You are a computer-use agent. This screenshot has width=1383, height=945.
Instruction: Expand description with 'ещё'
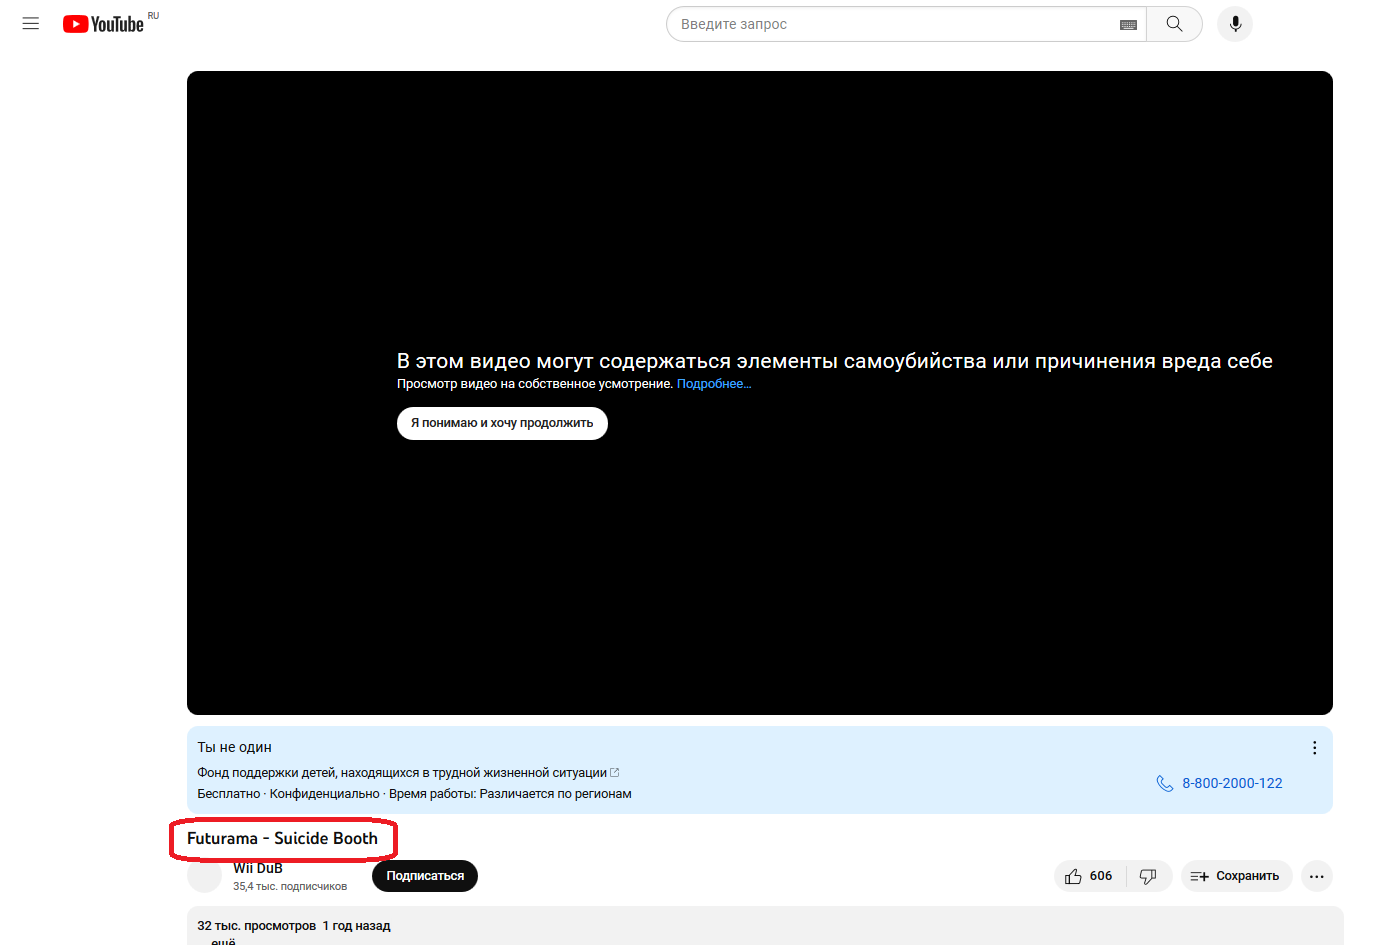[x=223, y=941]
